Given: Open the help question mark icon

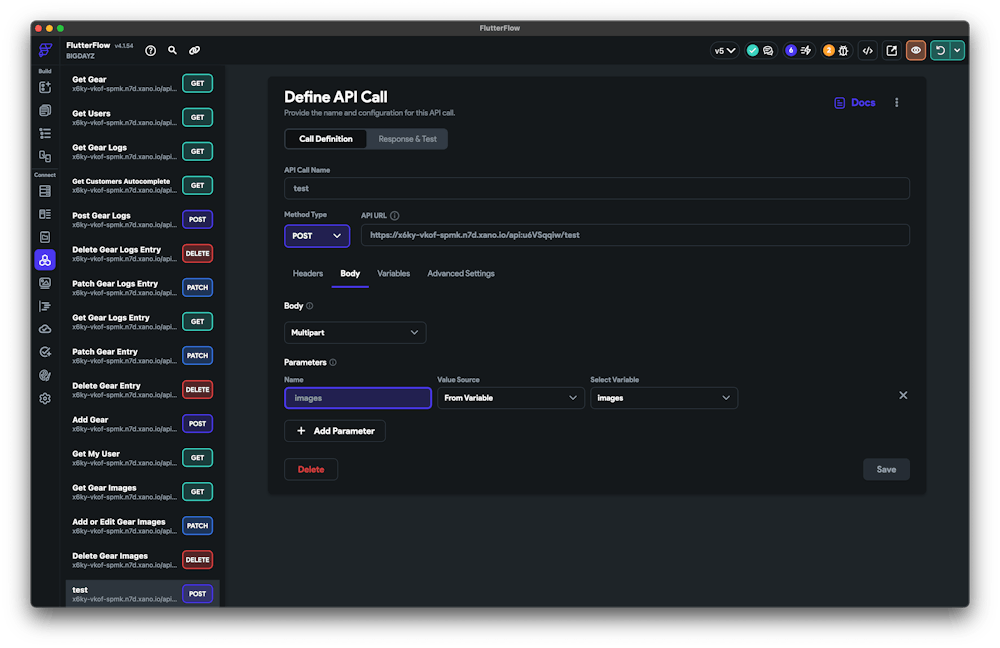Looking at the screenshot, I should tap(151, 50).
